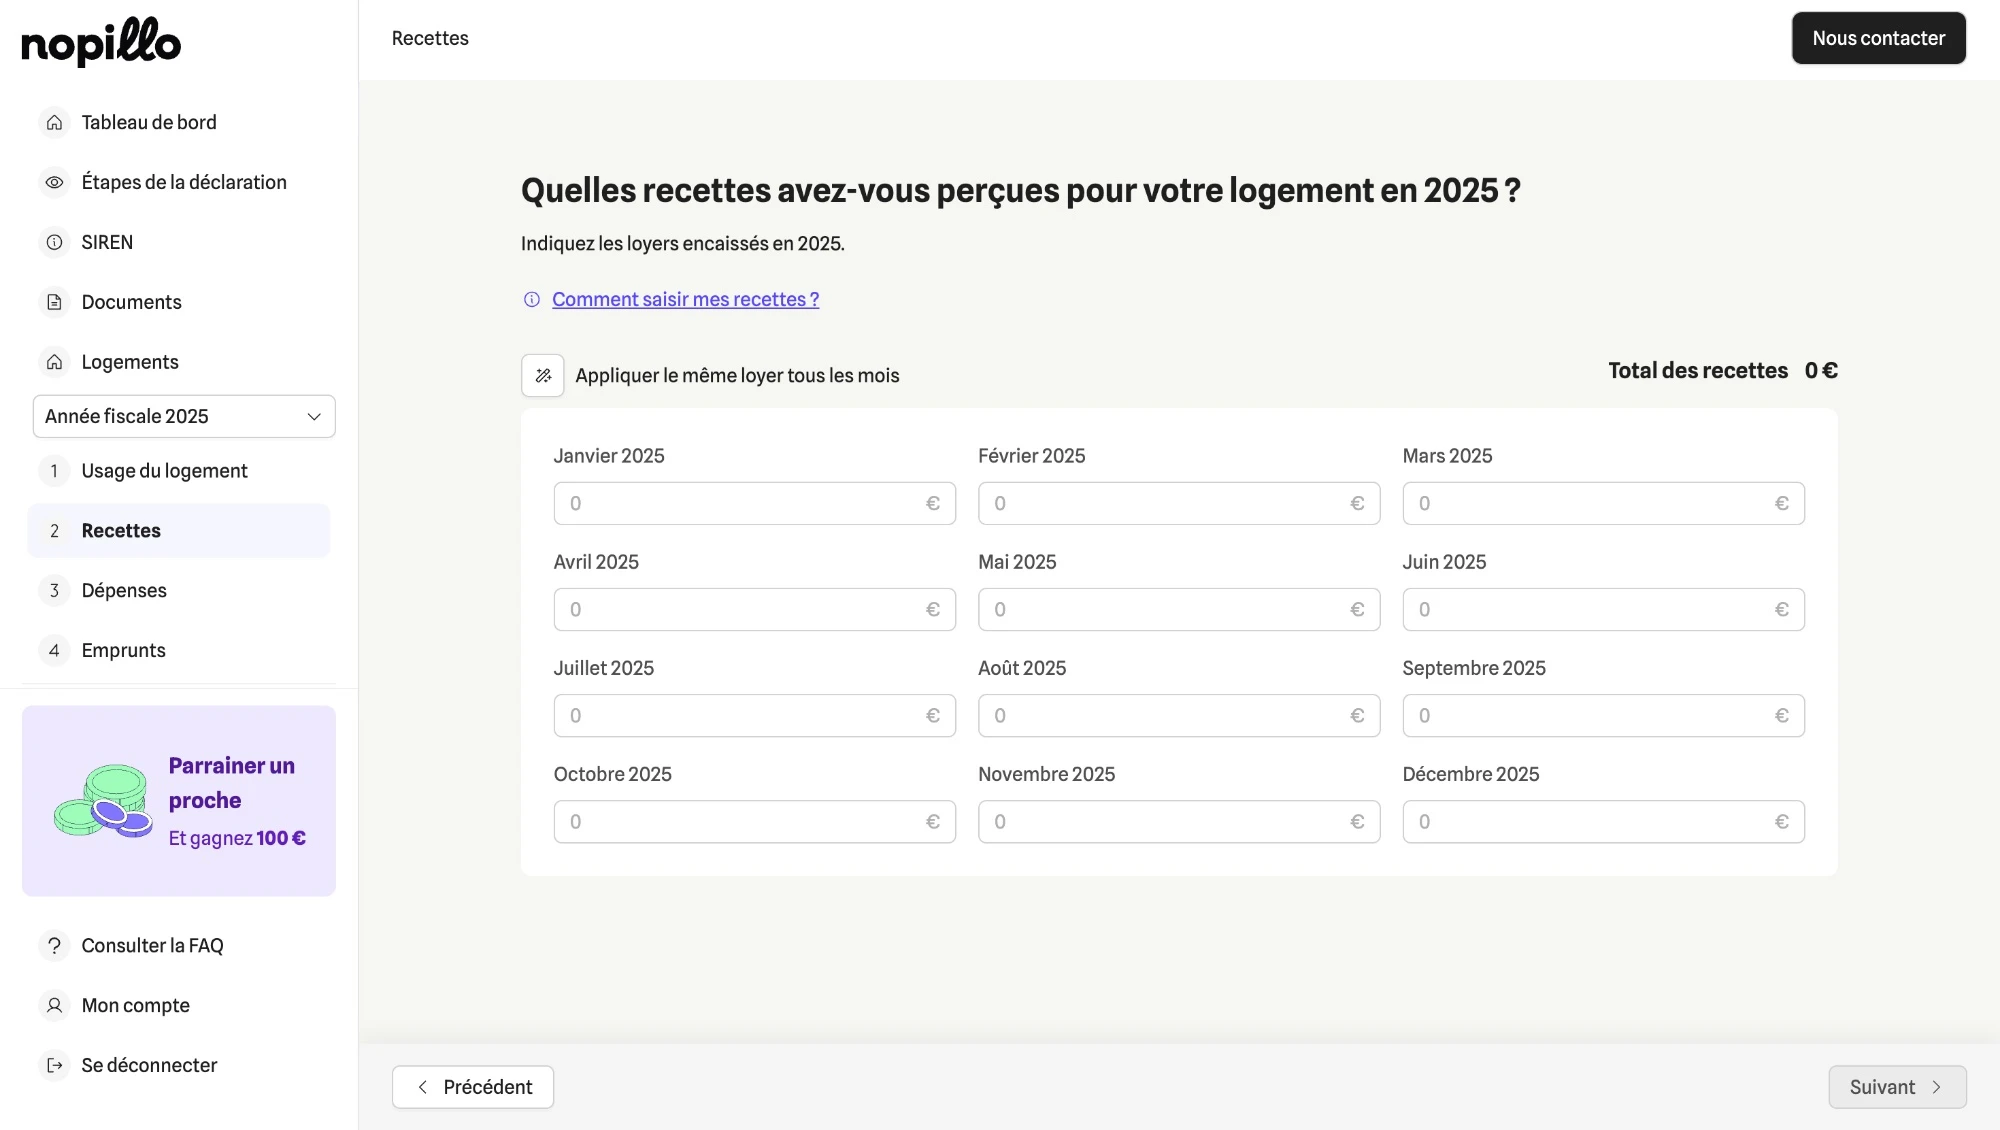Screen dimensions: 2000x1130
Task: Click the SIREN info icon
Action: pos(55,242)
